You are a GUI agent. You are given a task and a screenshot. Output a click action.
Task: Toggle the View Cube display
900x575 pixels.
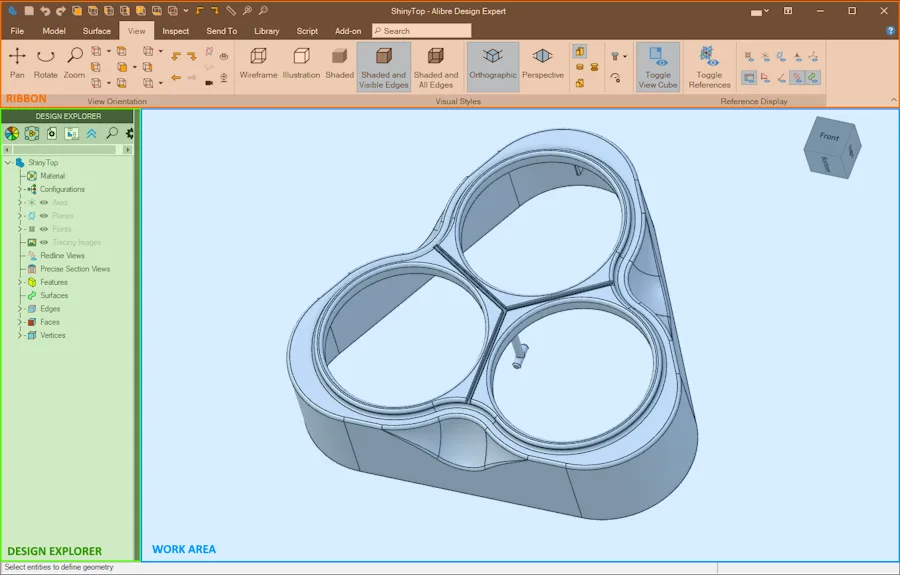(658, 68)
